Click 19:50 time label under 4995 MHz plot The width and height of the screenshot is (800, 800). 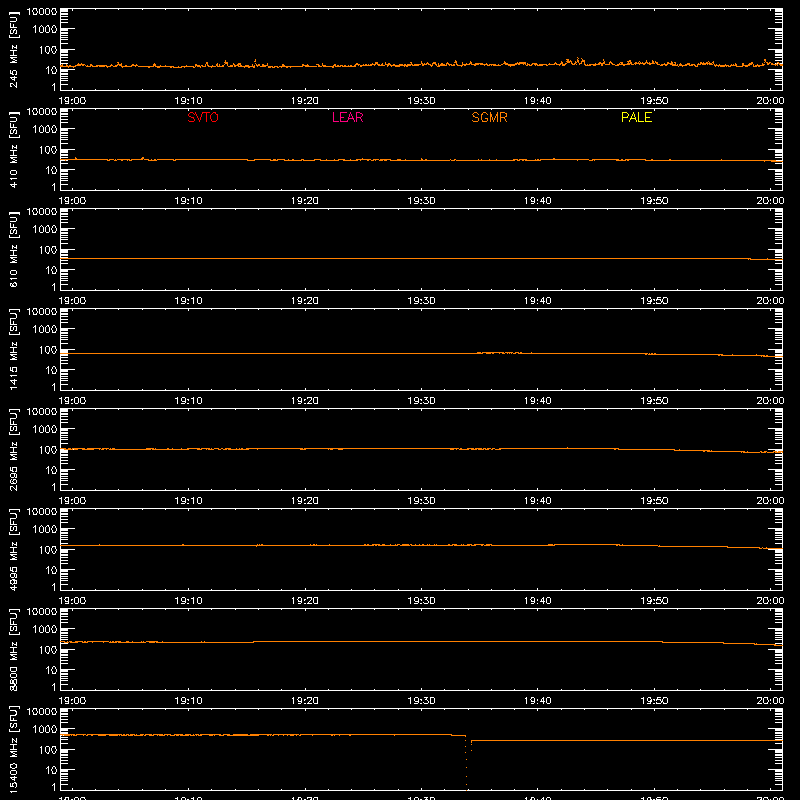click(654, 601)
